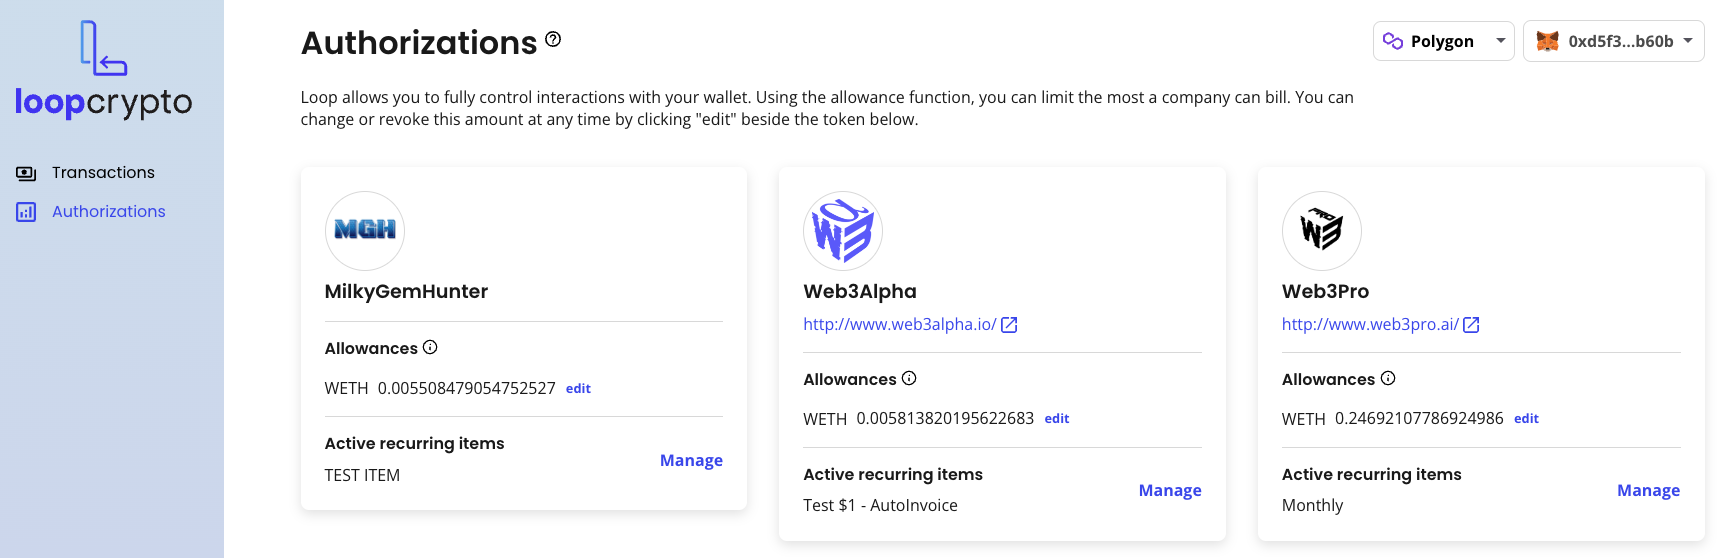
Task: Click external link icon beside web3alpha.io URL
Action: point(1009,325)
